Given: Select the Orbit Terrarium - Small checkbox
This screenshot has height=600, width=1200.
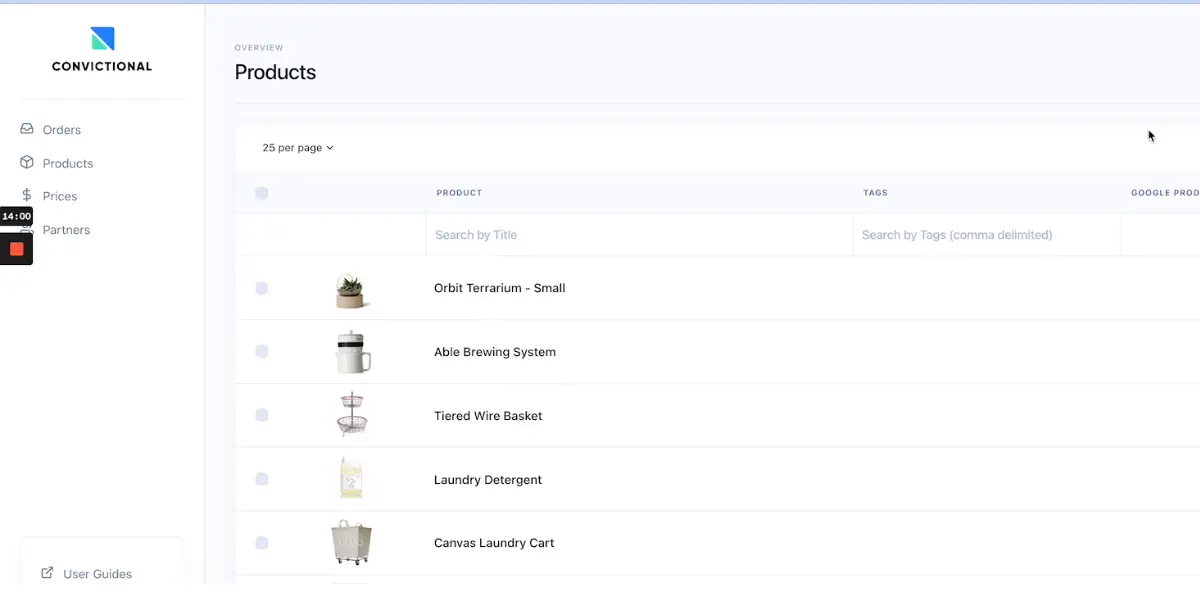Looking at the screenshot, I should coord(261,288).
